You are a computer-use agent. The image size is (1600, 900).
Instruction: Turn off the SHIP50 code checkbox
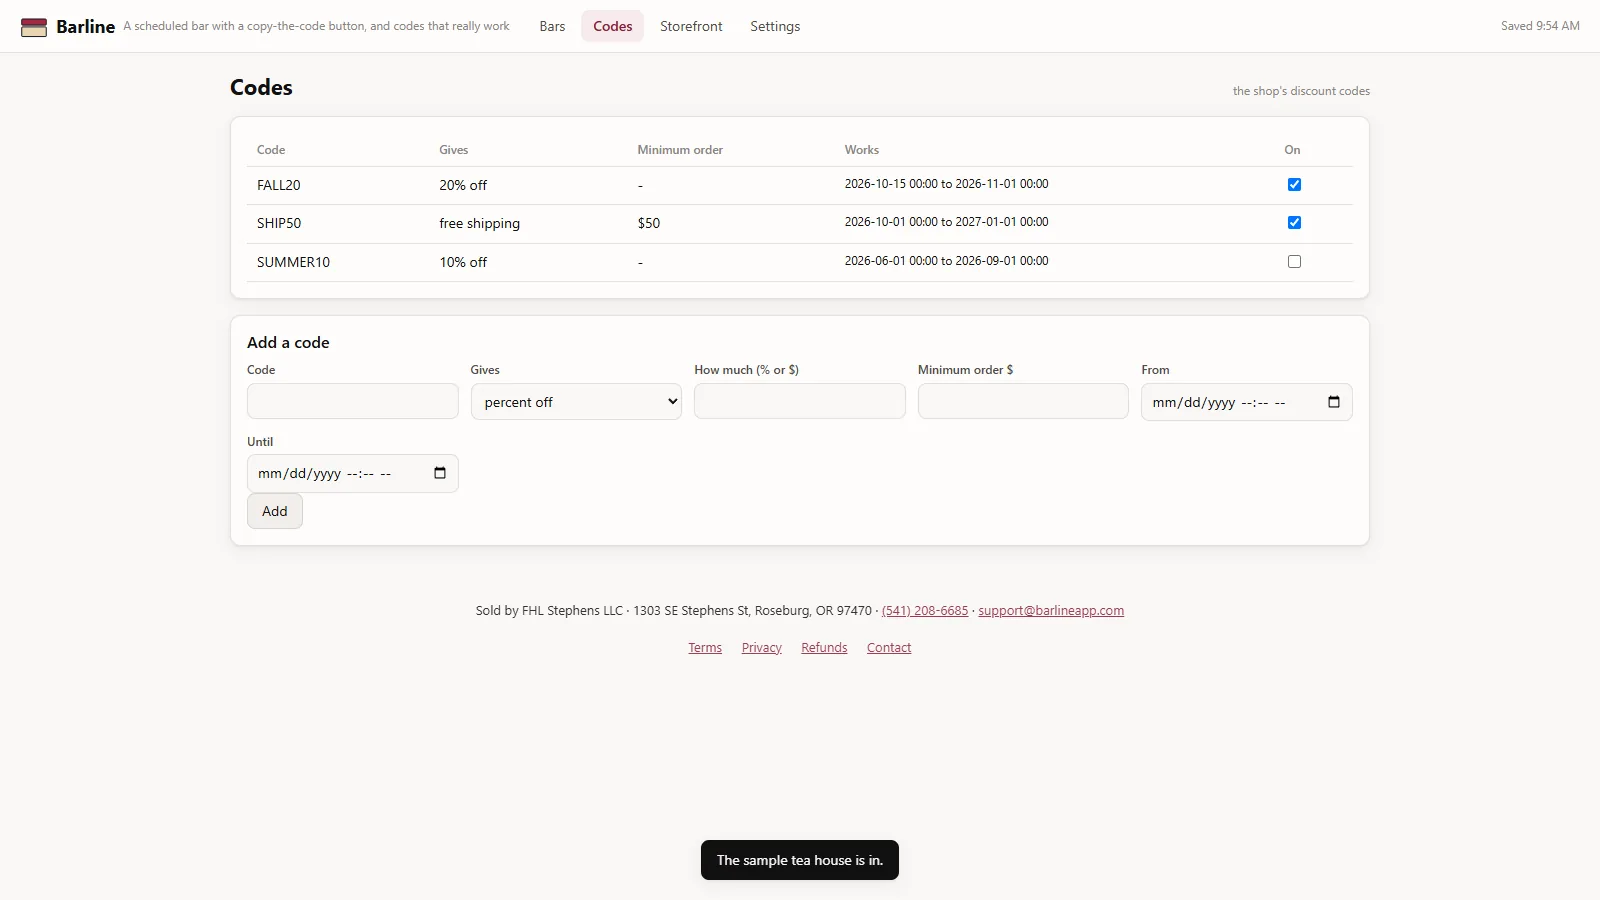[x=1294, y=223]
